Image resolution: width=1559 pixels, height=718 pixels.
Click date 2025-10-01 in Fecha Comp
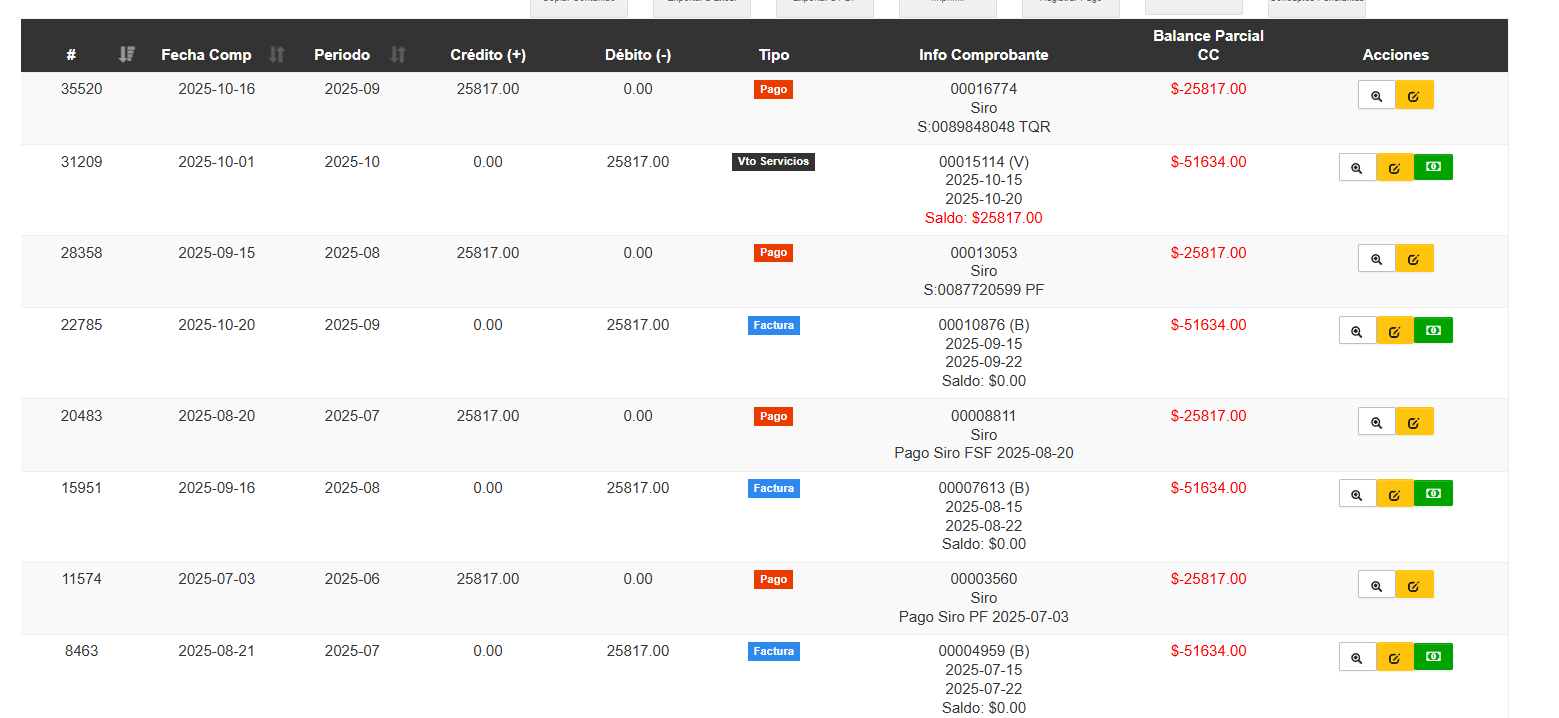click(x=216, y=162)
